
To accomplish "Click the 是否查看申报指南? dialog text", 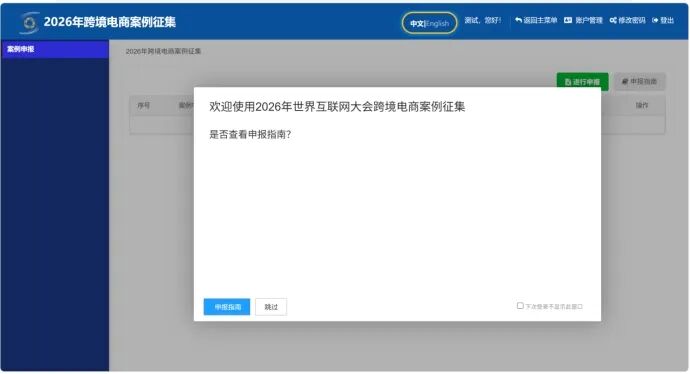I will (x=250, y=135).
